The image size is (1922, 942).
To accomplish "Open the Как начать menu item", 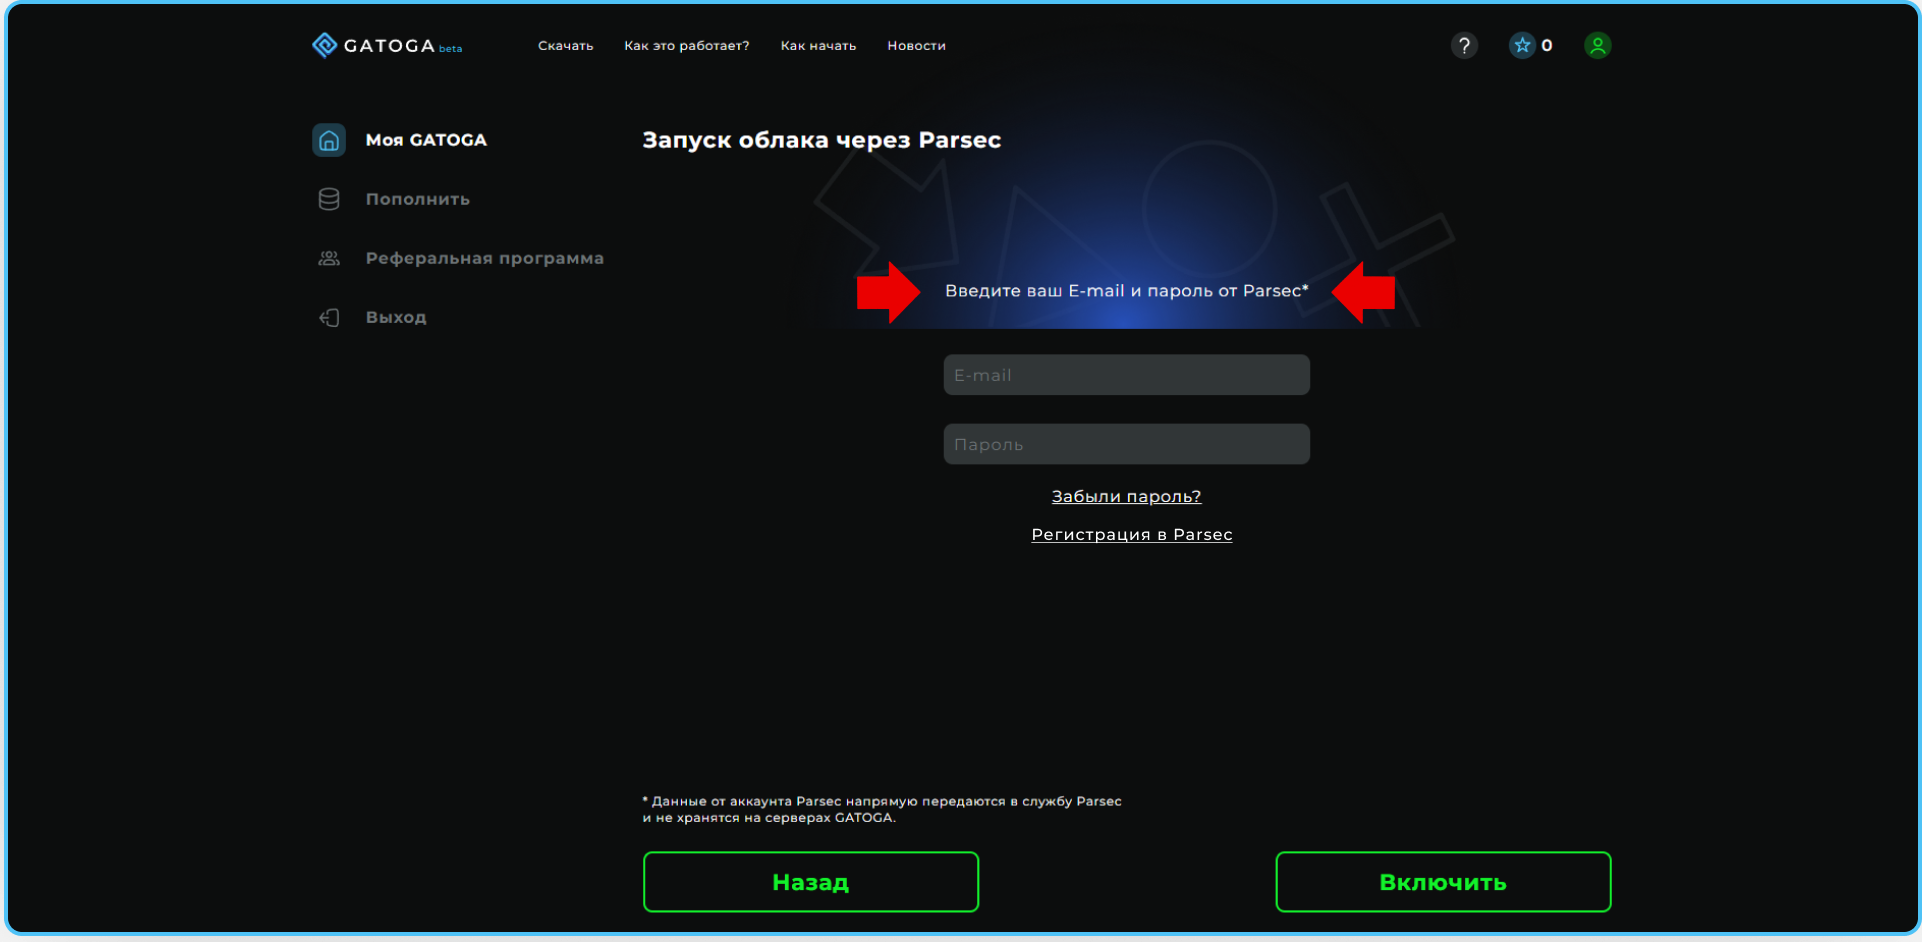I will coord(818,46).
